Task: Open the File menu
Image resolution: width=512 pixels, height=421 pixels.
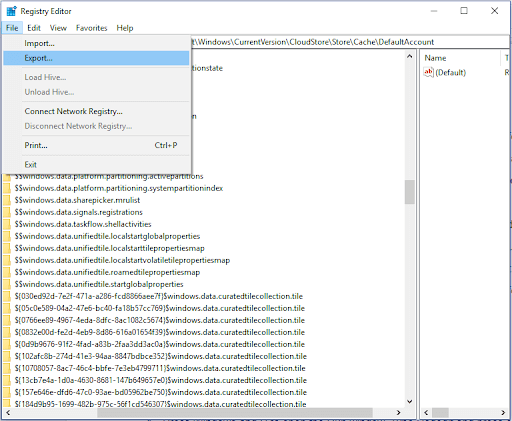Action: pyautogui.click(x=12, y=28)
